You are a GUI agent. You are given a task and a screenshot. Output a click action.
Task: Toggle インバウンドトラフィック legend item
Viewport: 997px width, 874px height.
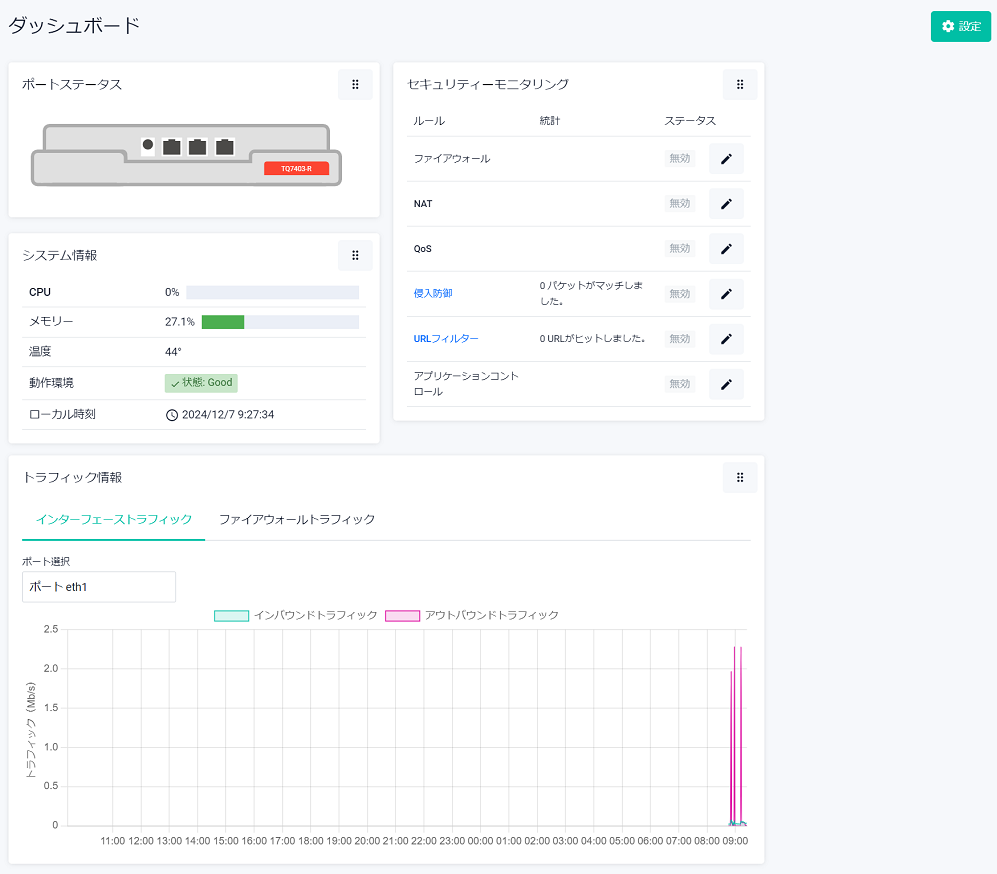296,615
